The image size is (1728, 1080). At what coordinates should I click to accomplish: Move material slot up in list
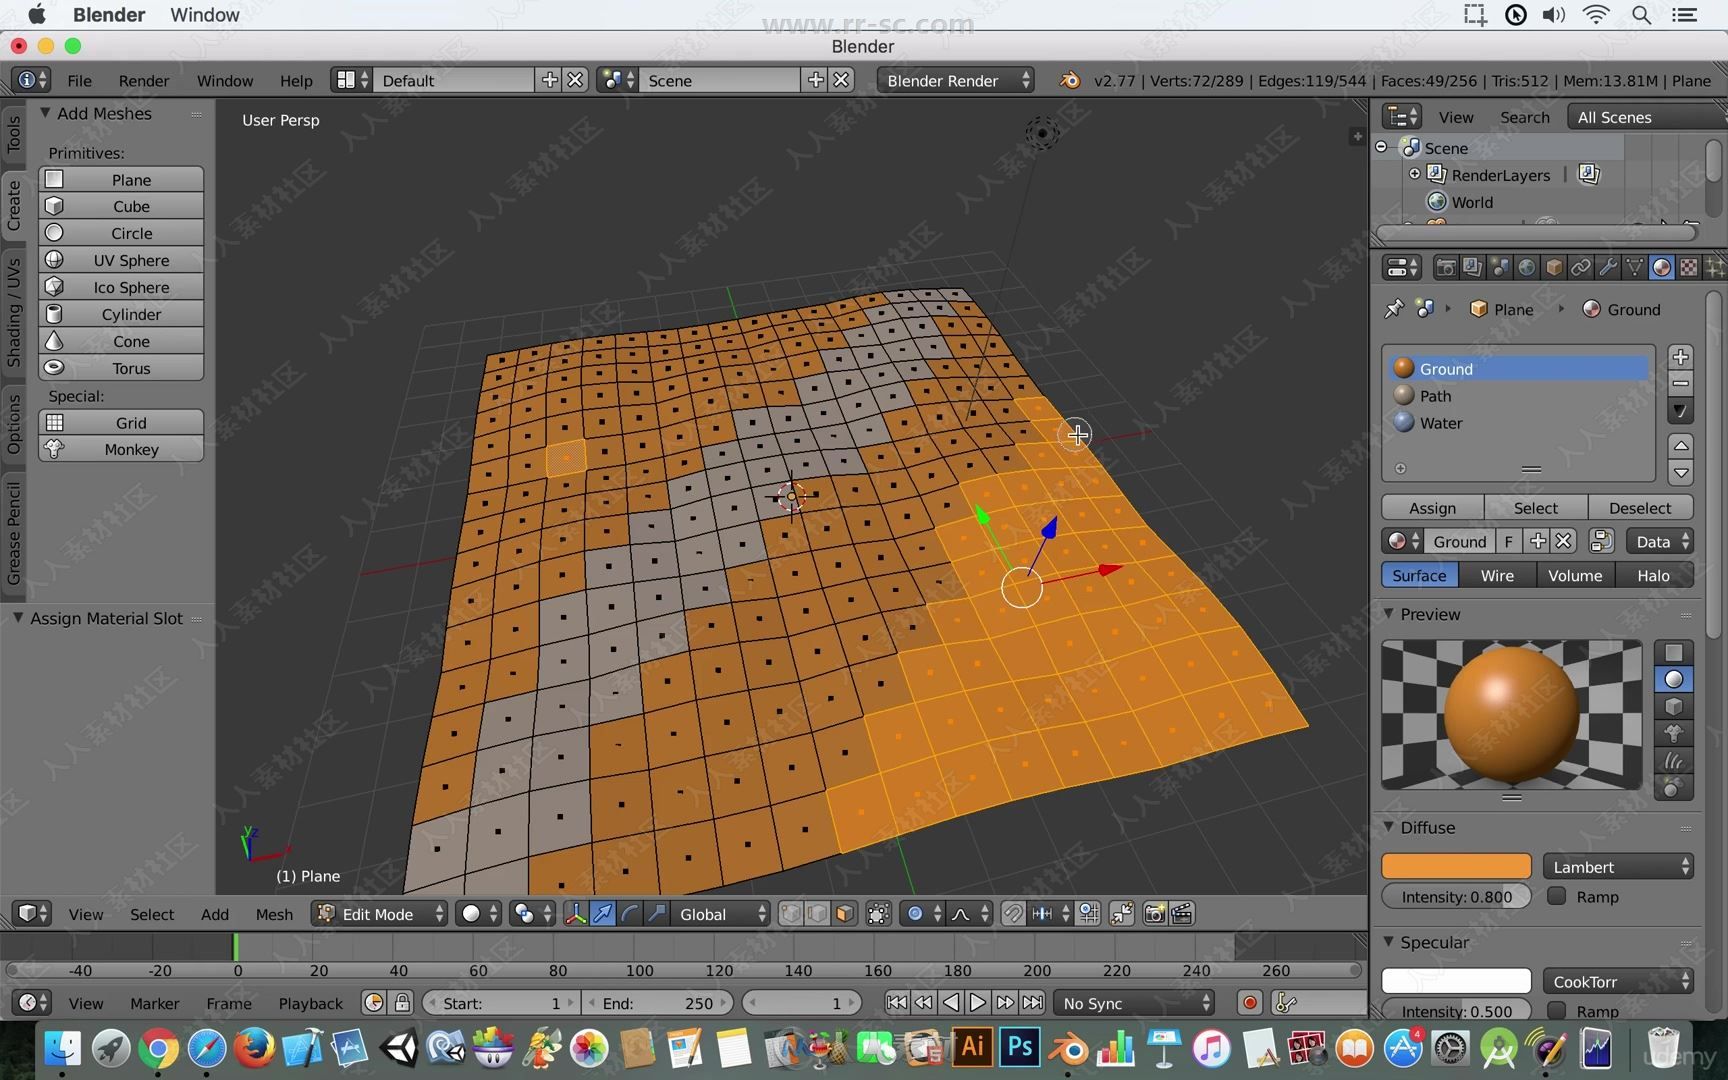[x=1681, y=445]
